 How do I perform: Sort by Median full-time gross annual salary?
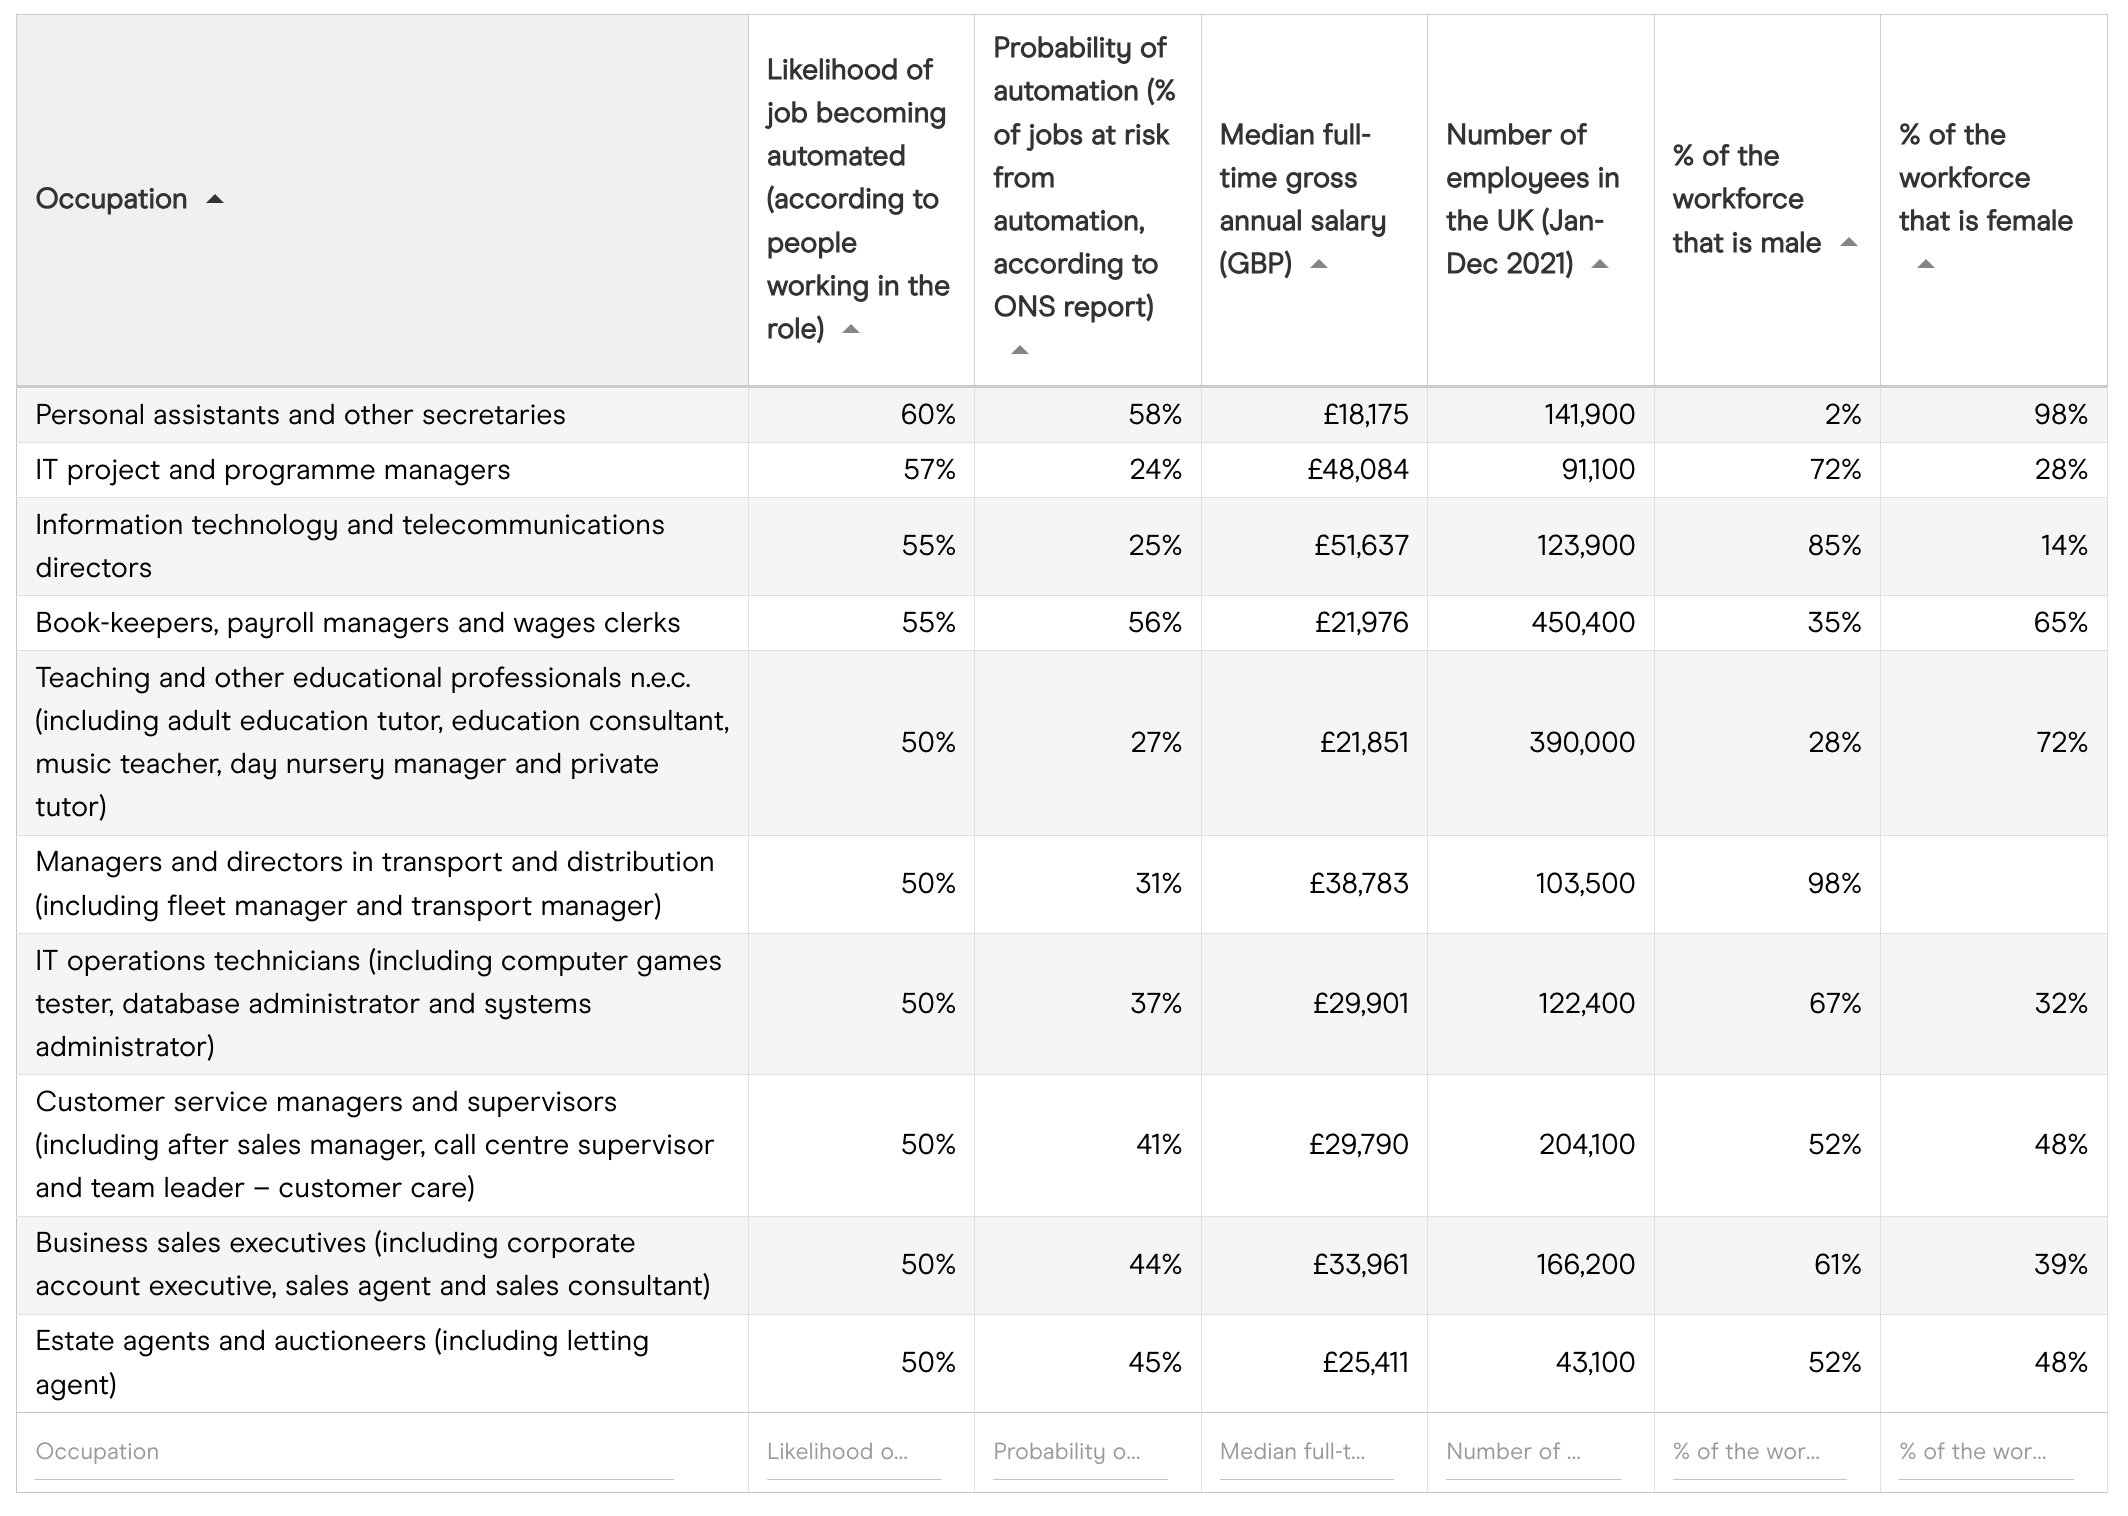1319,265
